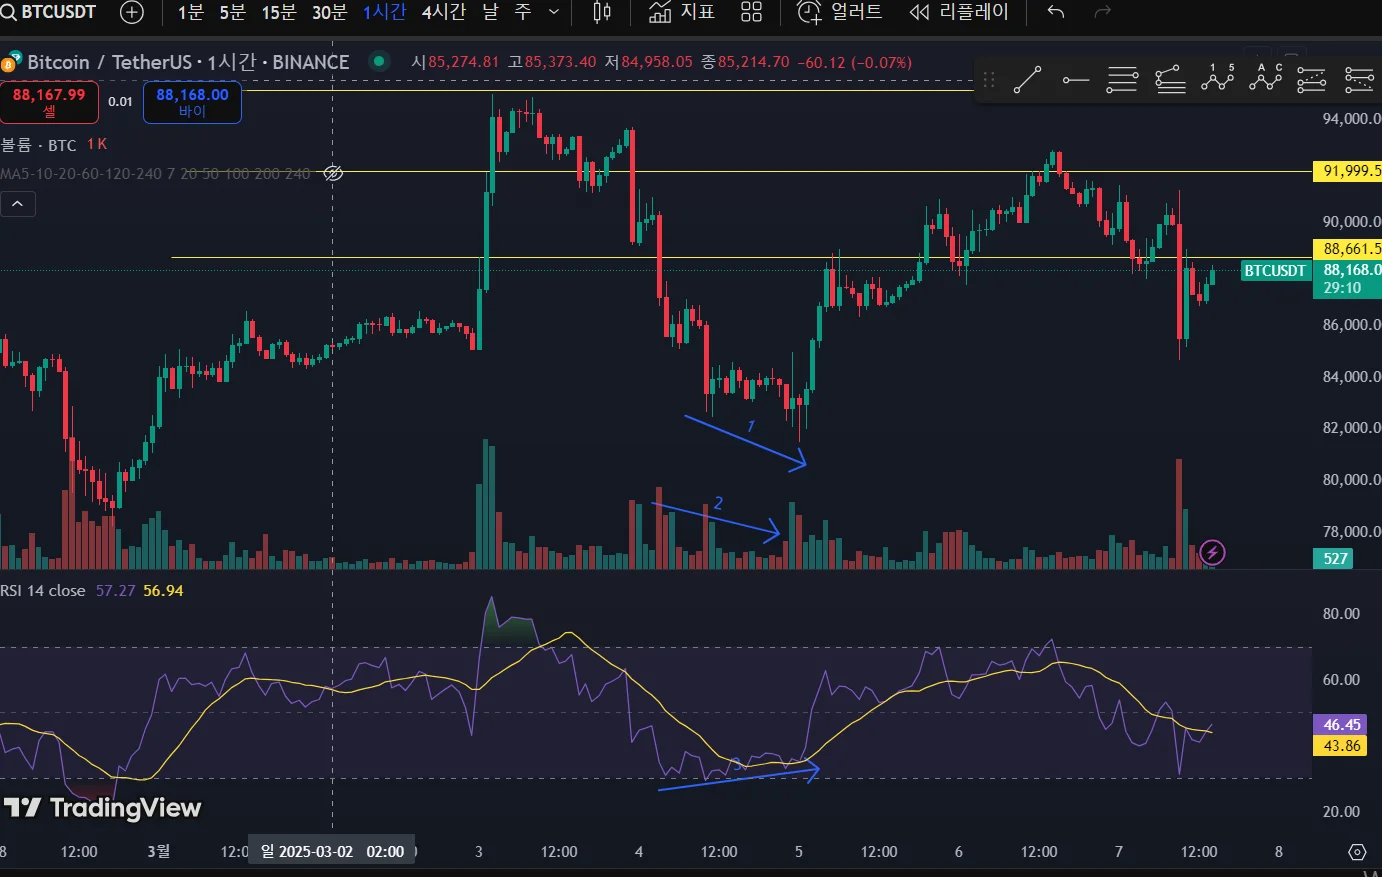Start bar 리플레이 replay mode
Image resolution: width=1382 pixels, height=877 pixels.
[959, 12]
